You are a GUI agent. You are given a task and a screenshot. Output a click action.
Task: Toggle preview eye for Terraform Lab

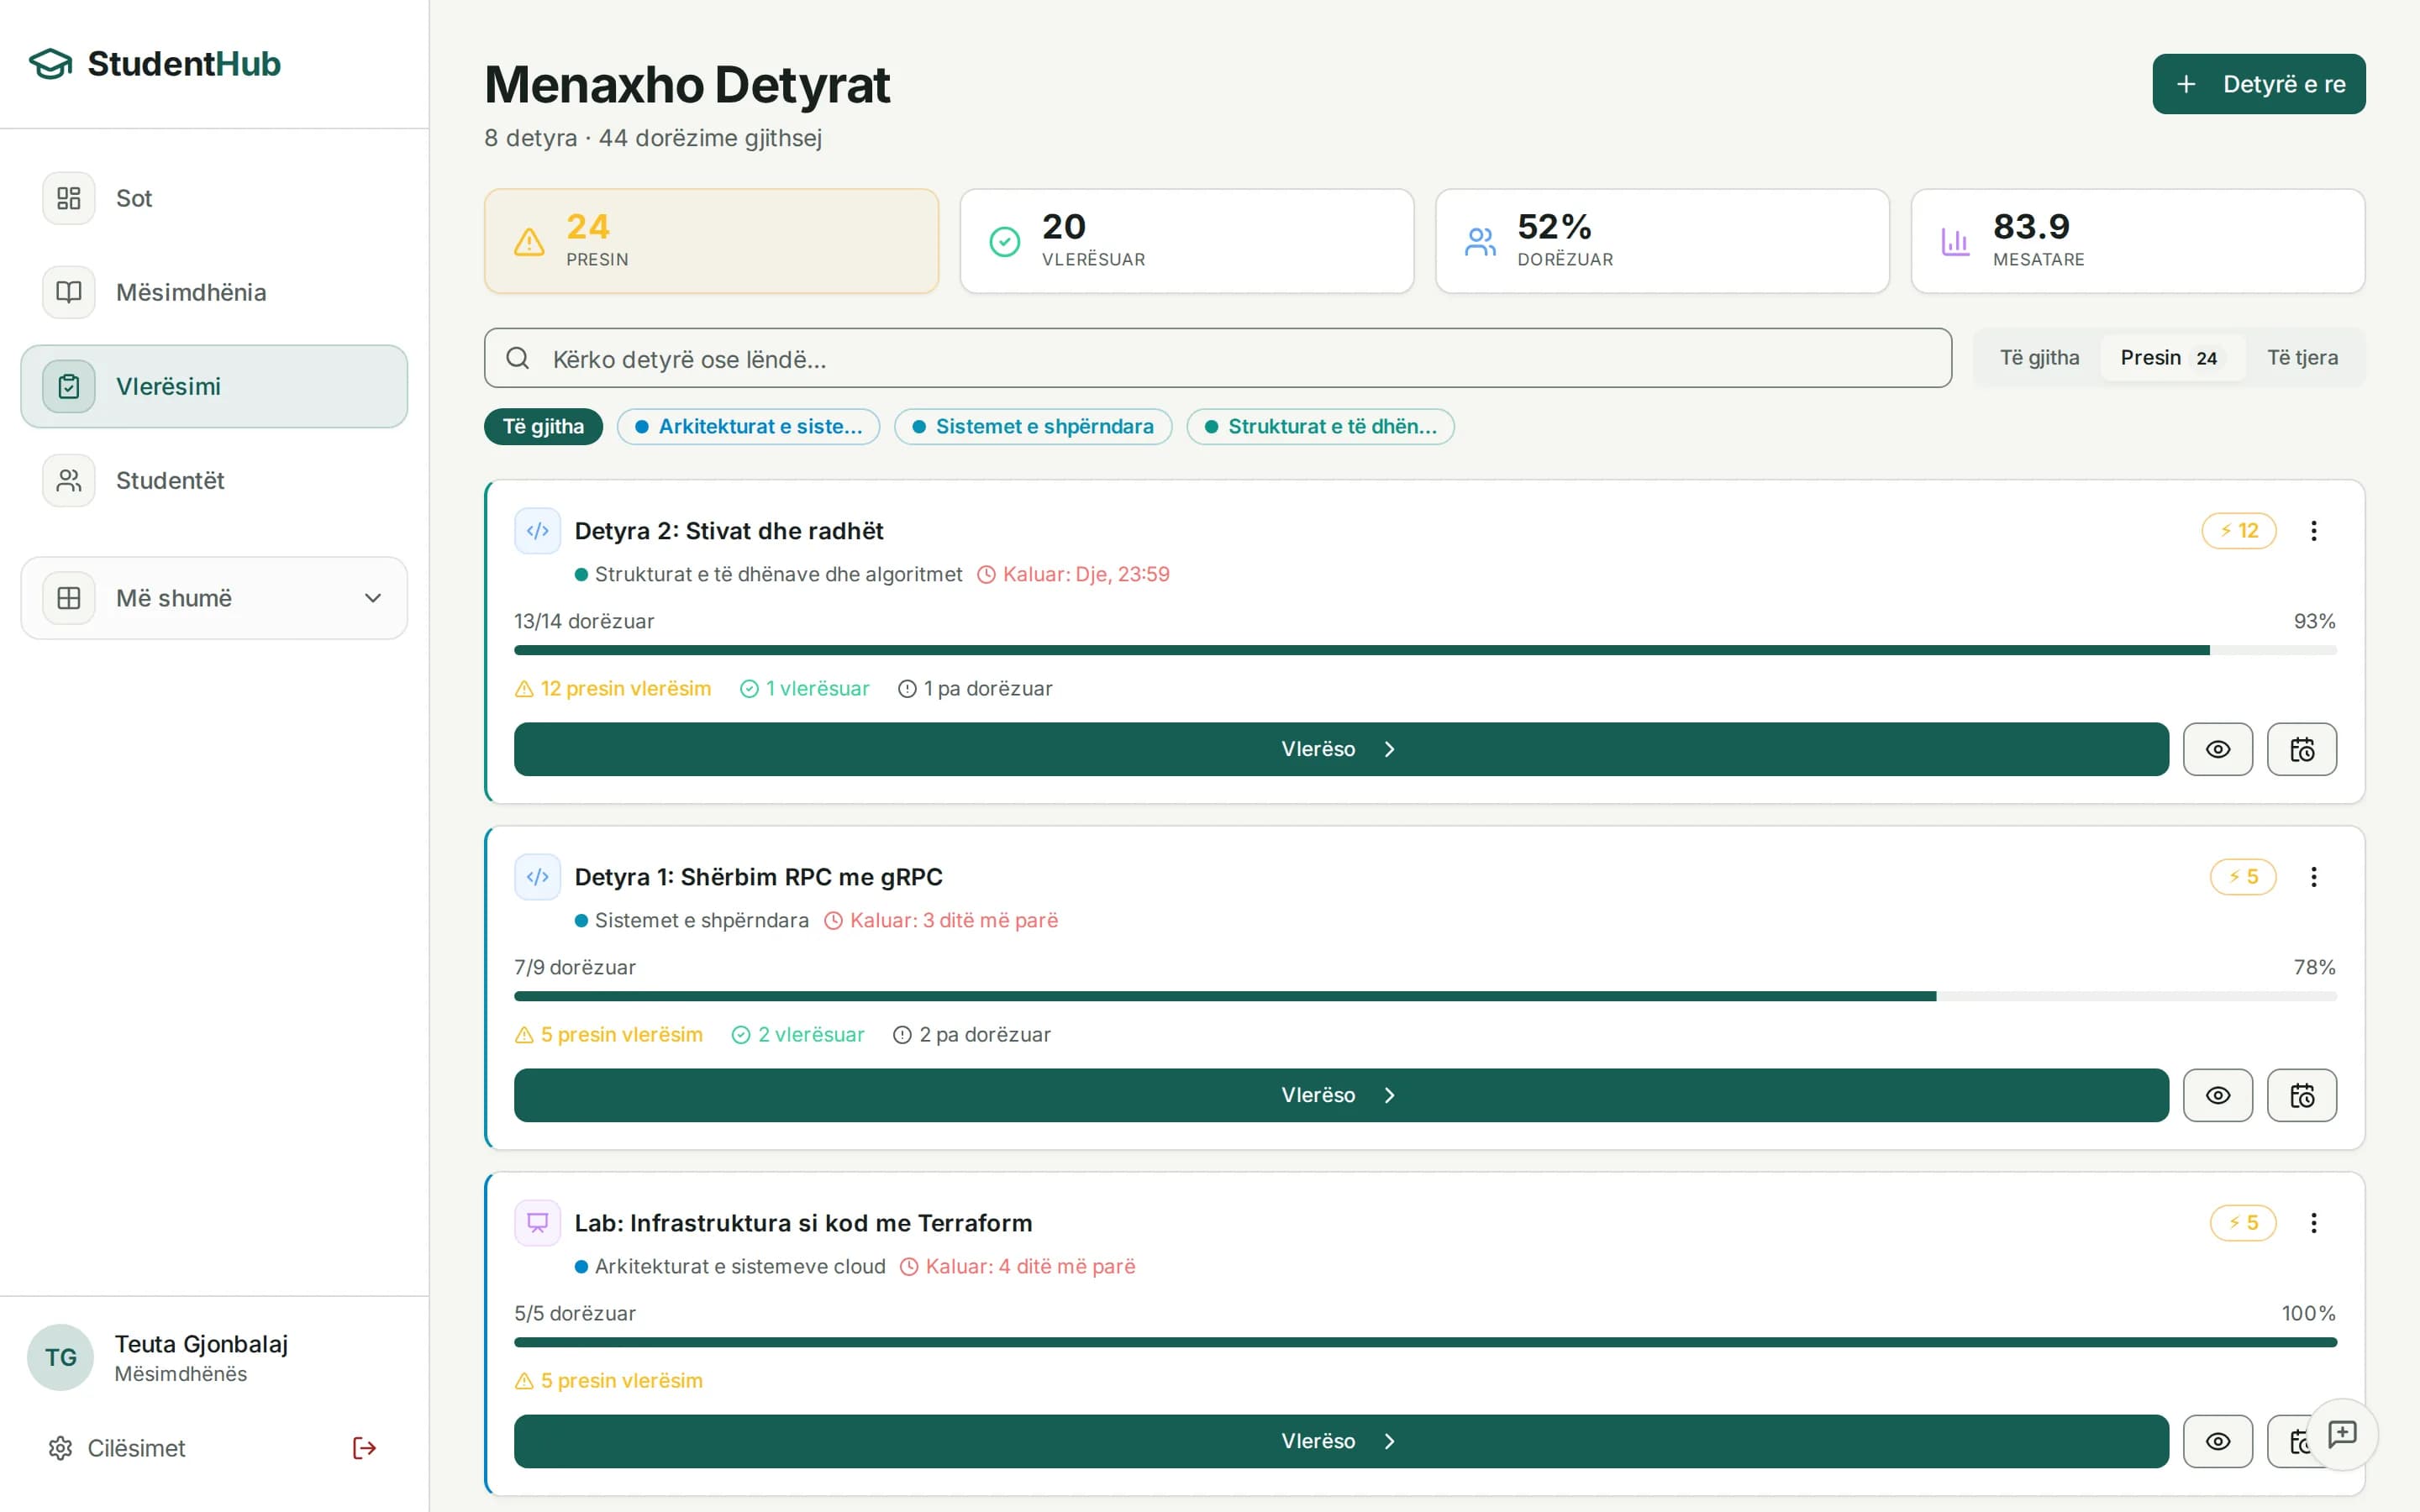click(2217, 1441)
